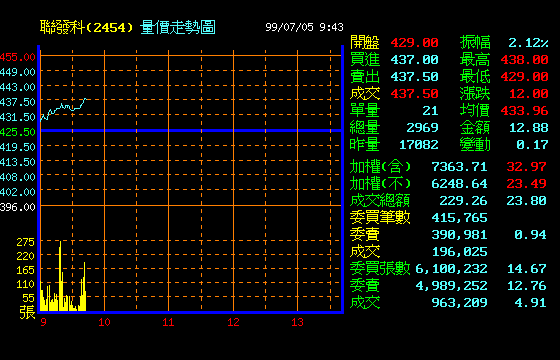Select the 最低 low price label
This screenshot has height=360, width=560.
click(x=475, y=76)
